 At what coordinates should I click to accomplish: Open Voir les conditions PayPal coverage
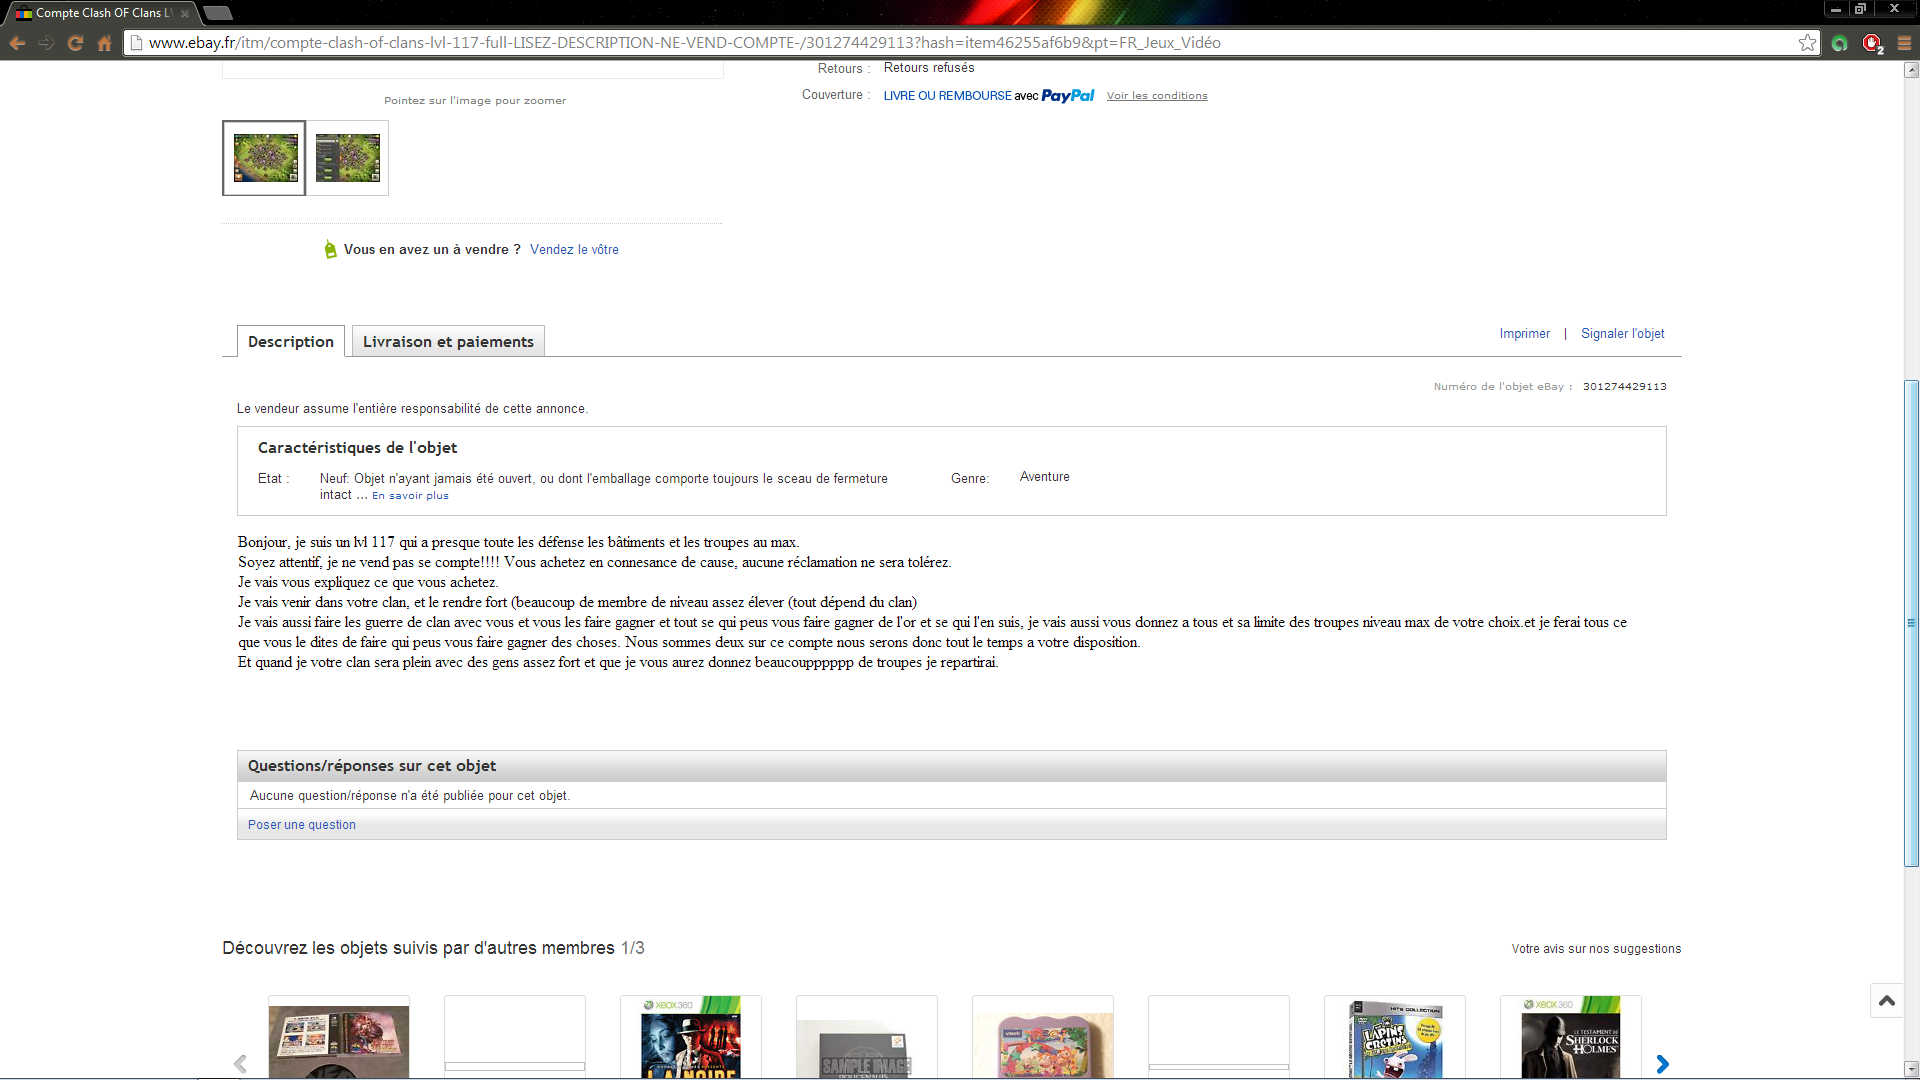[1157, 95]
